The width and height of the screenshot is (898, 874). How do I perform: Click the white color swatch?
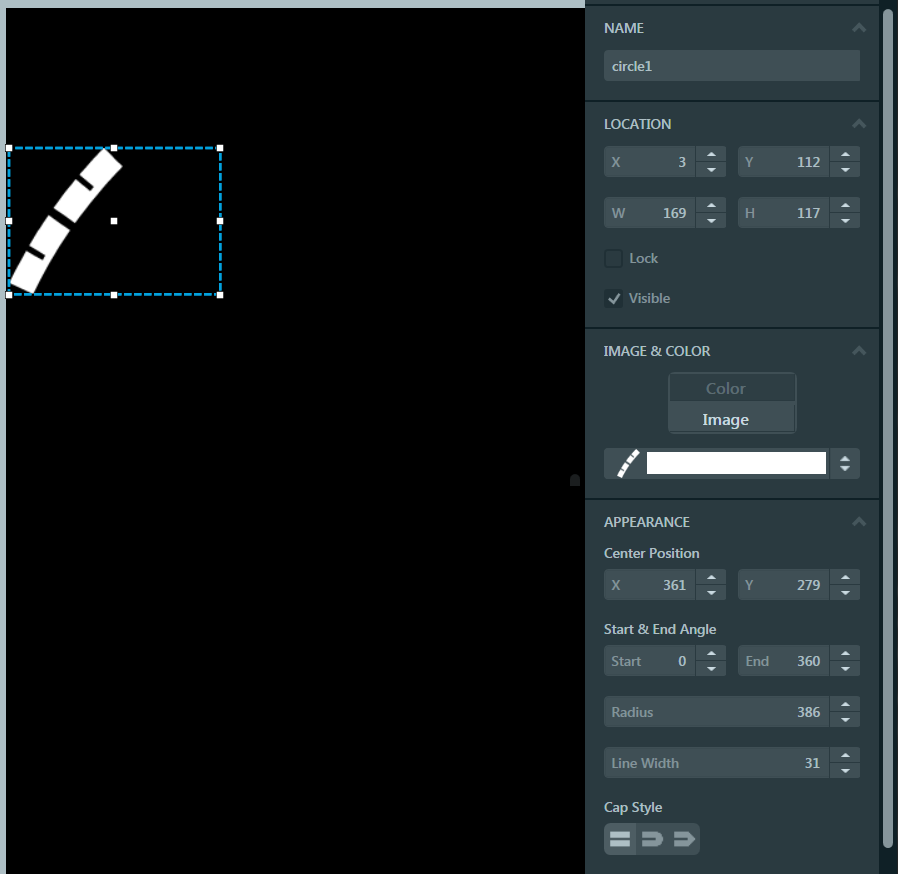(x=736, y=463)
